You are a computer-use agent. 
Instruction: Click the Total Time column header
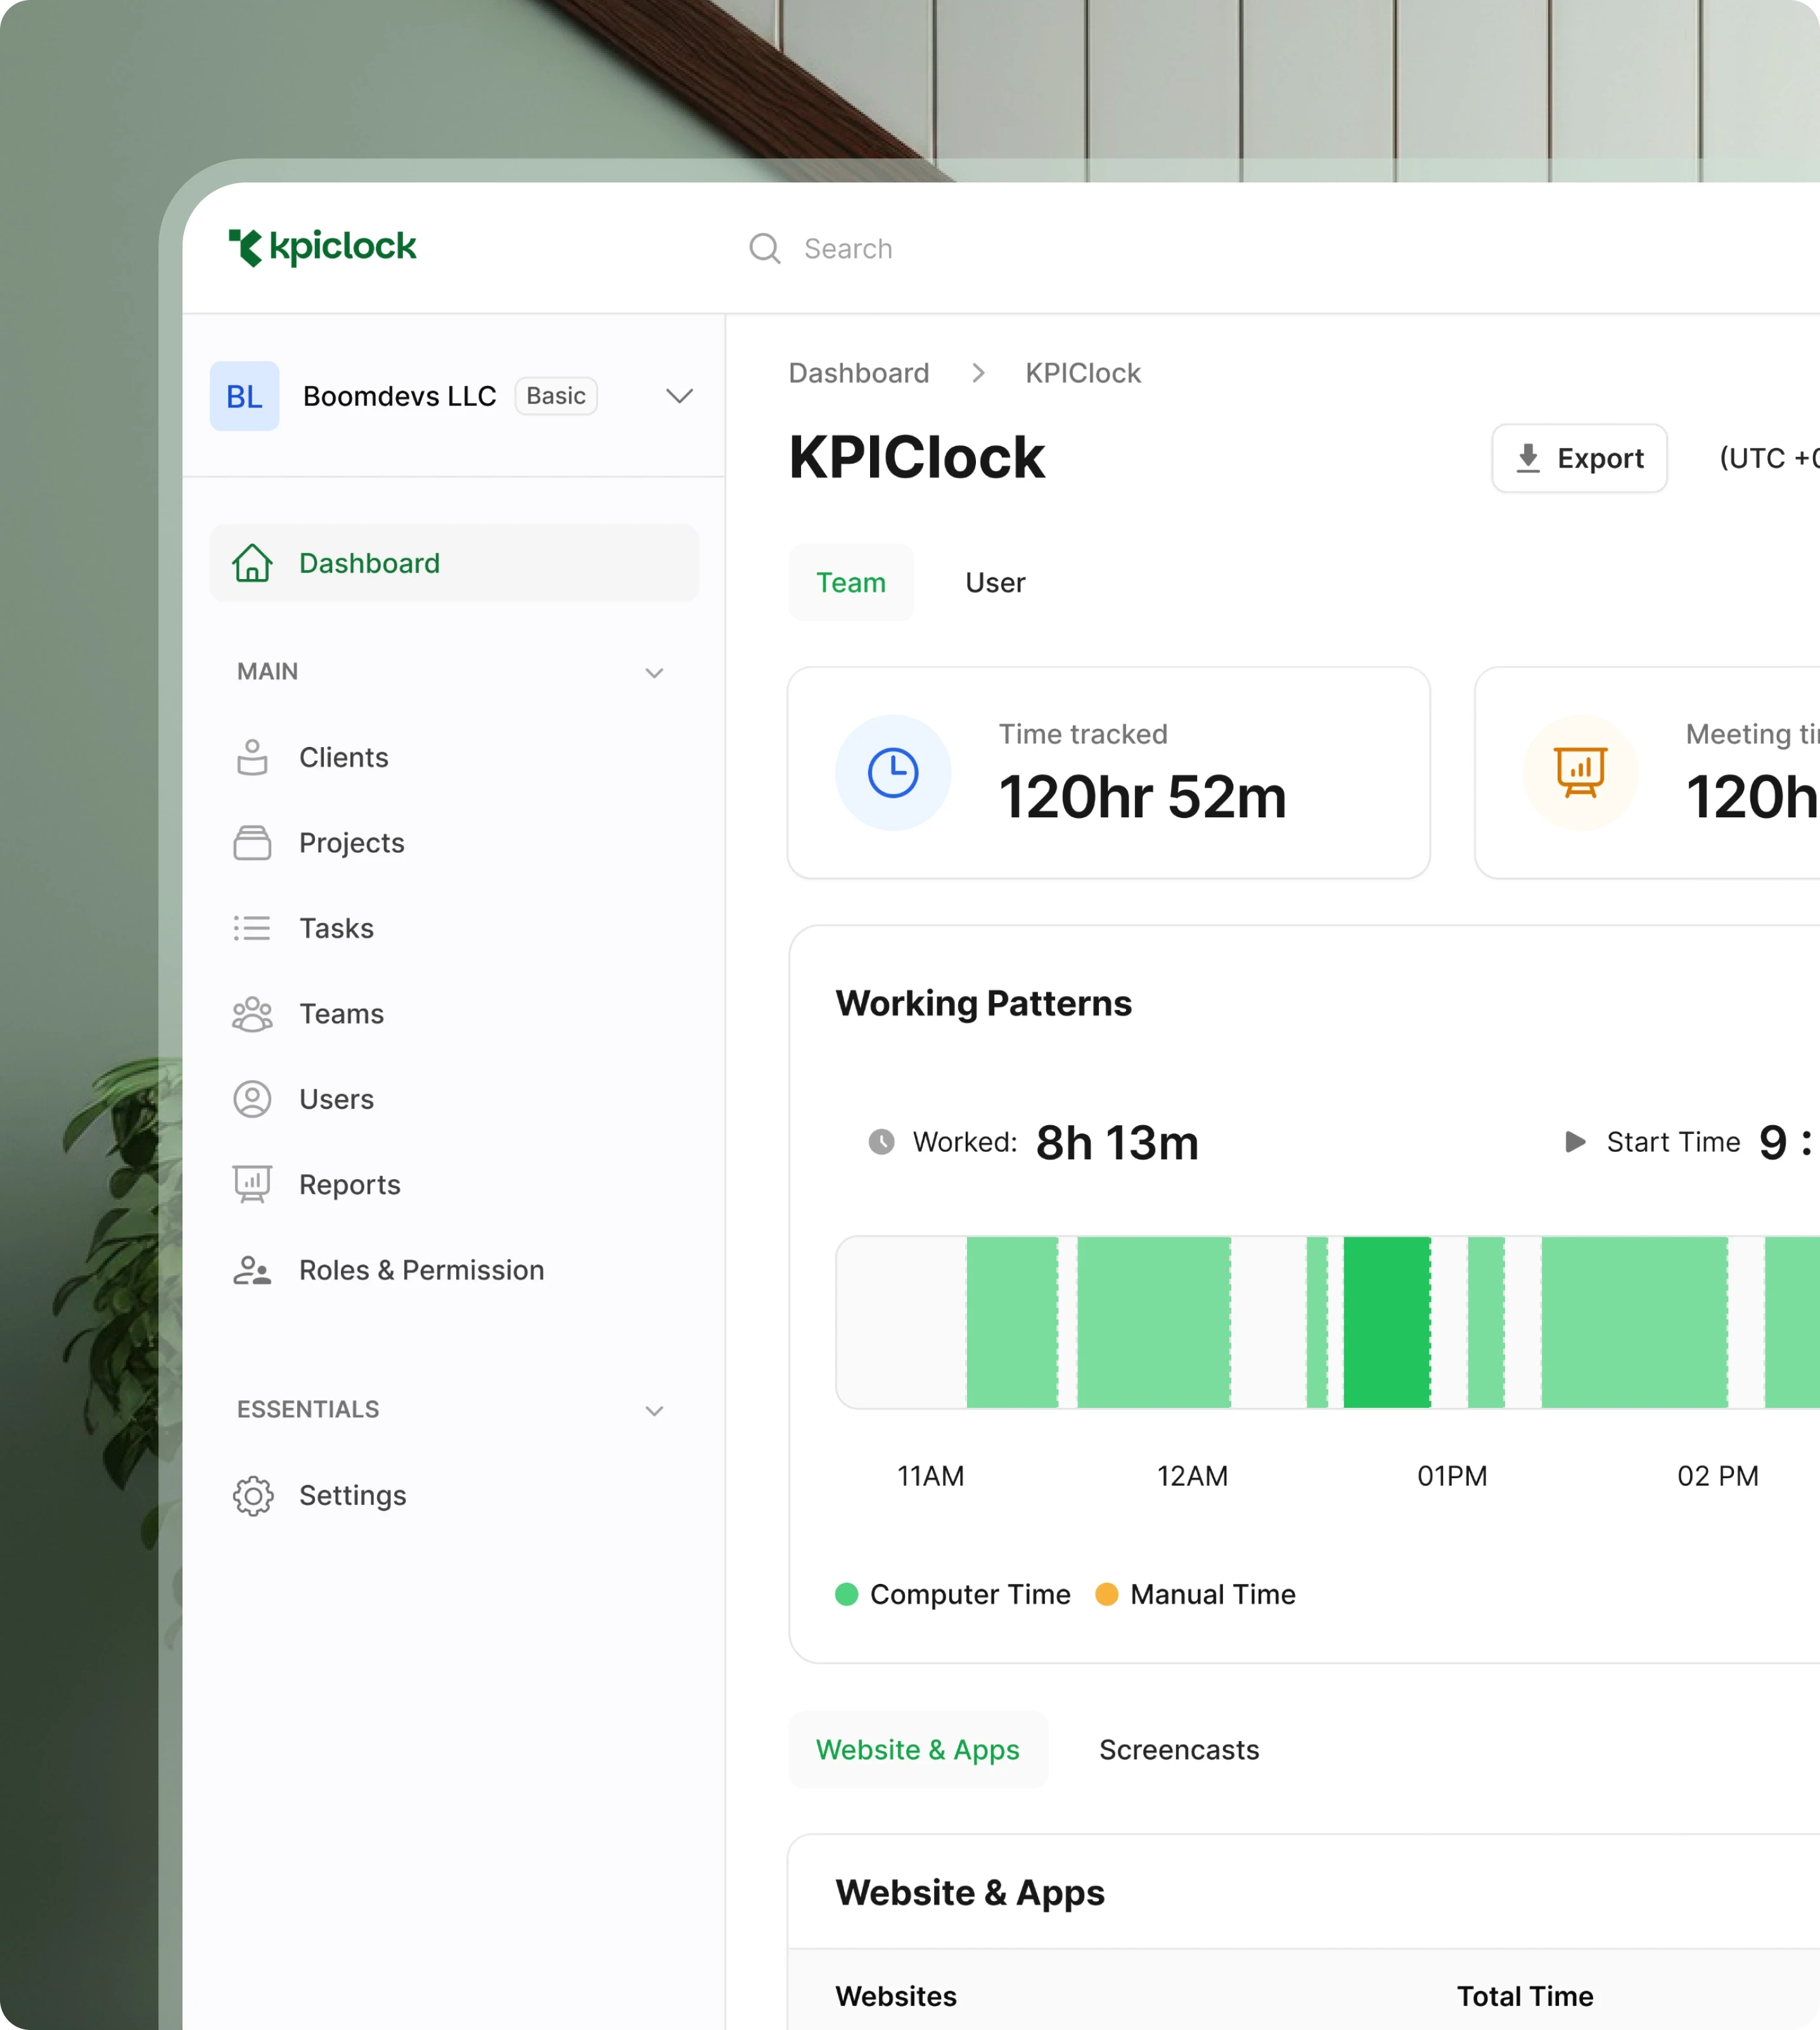(x=1525, y=1996)
